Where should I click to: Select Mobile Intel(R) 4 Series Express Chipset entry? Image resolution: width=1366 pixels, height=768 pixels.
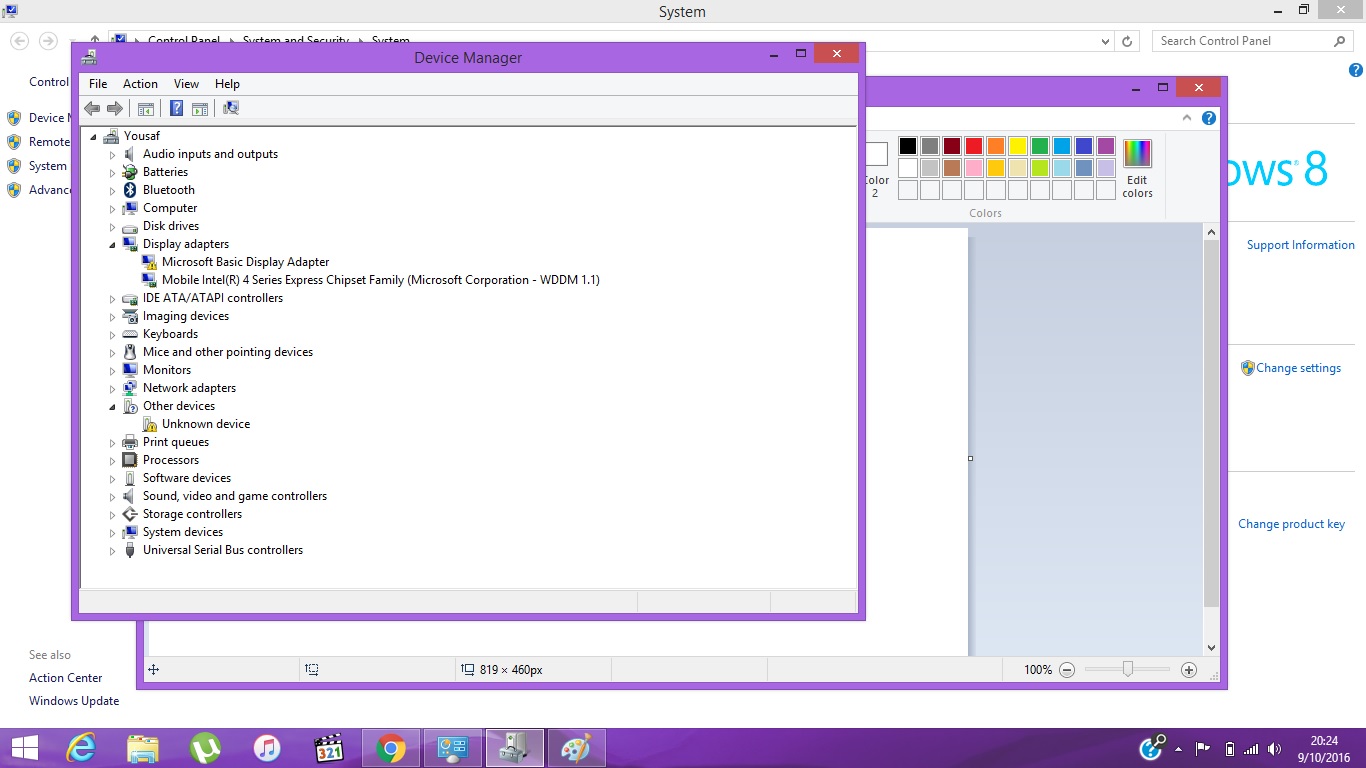click(x=380, y=280)
